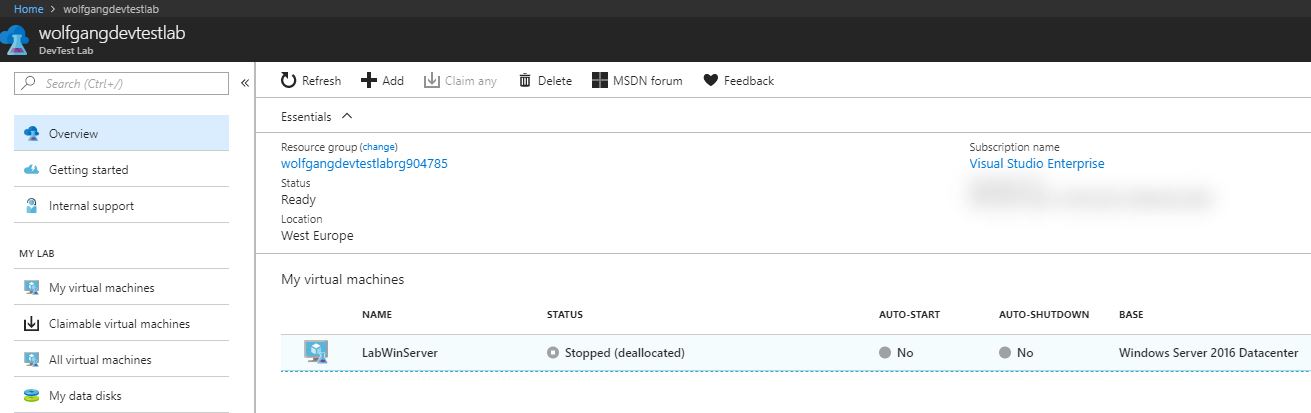Sort by AUTO-START column header

pos(909,315)
